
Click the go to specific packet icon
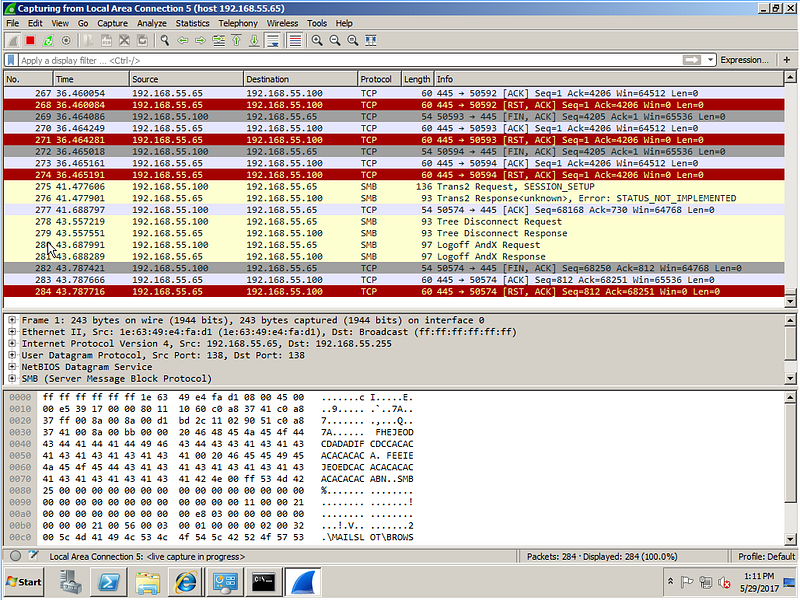click(218, 41)
